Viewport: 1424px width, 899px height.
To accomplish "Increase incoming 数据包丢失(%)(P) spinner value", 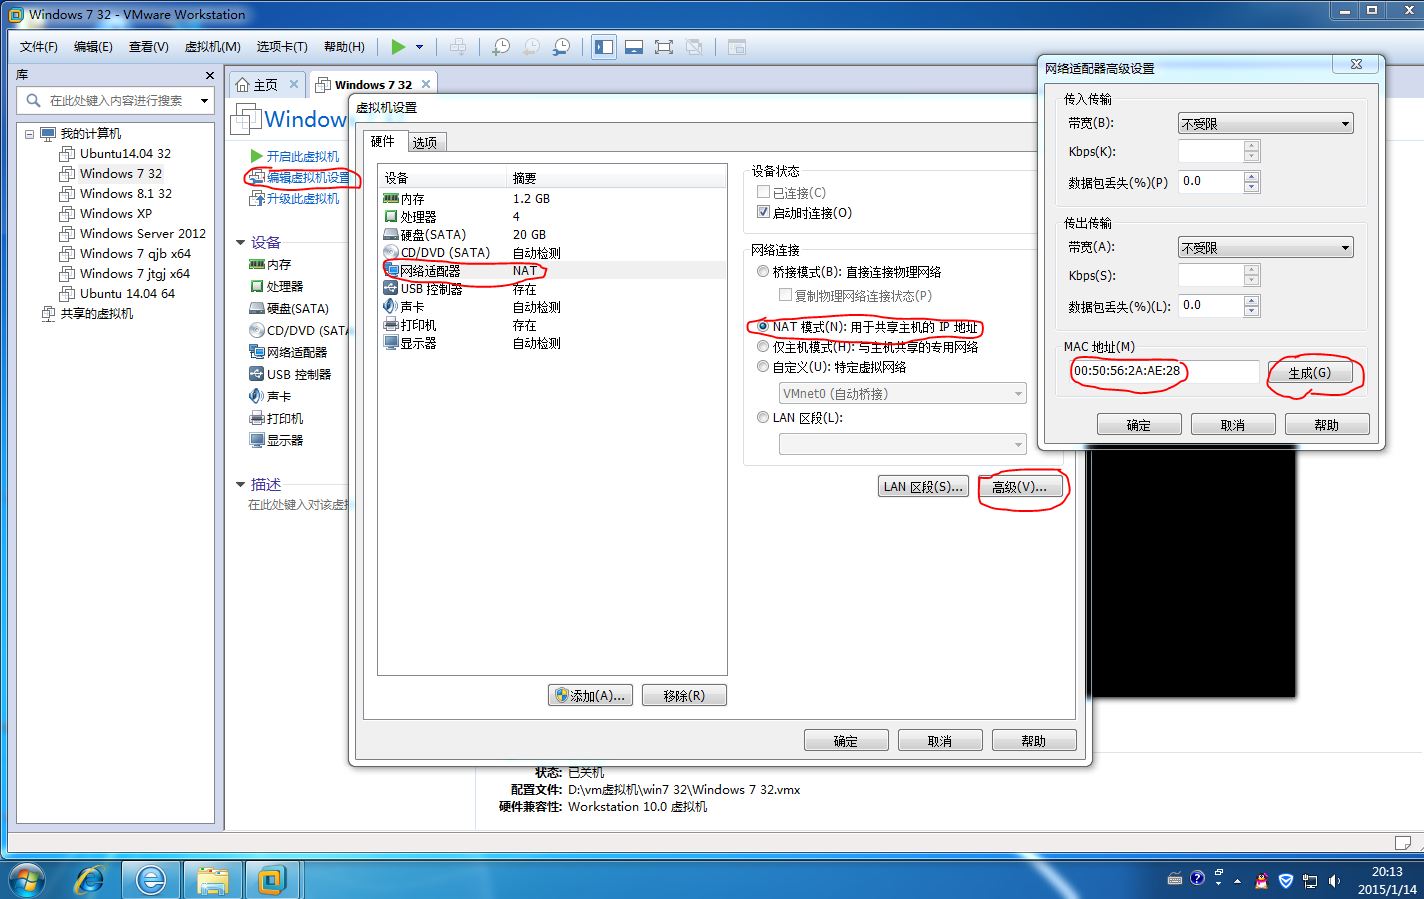I will 1252,176.
